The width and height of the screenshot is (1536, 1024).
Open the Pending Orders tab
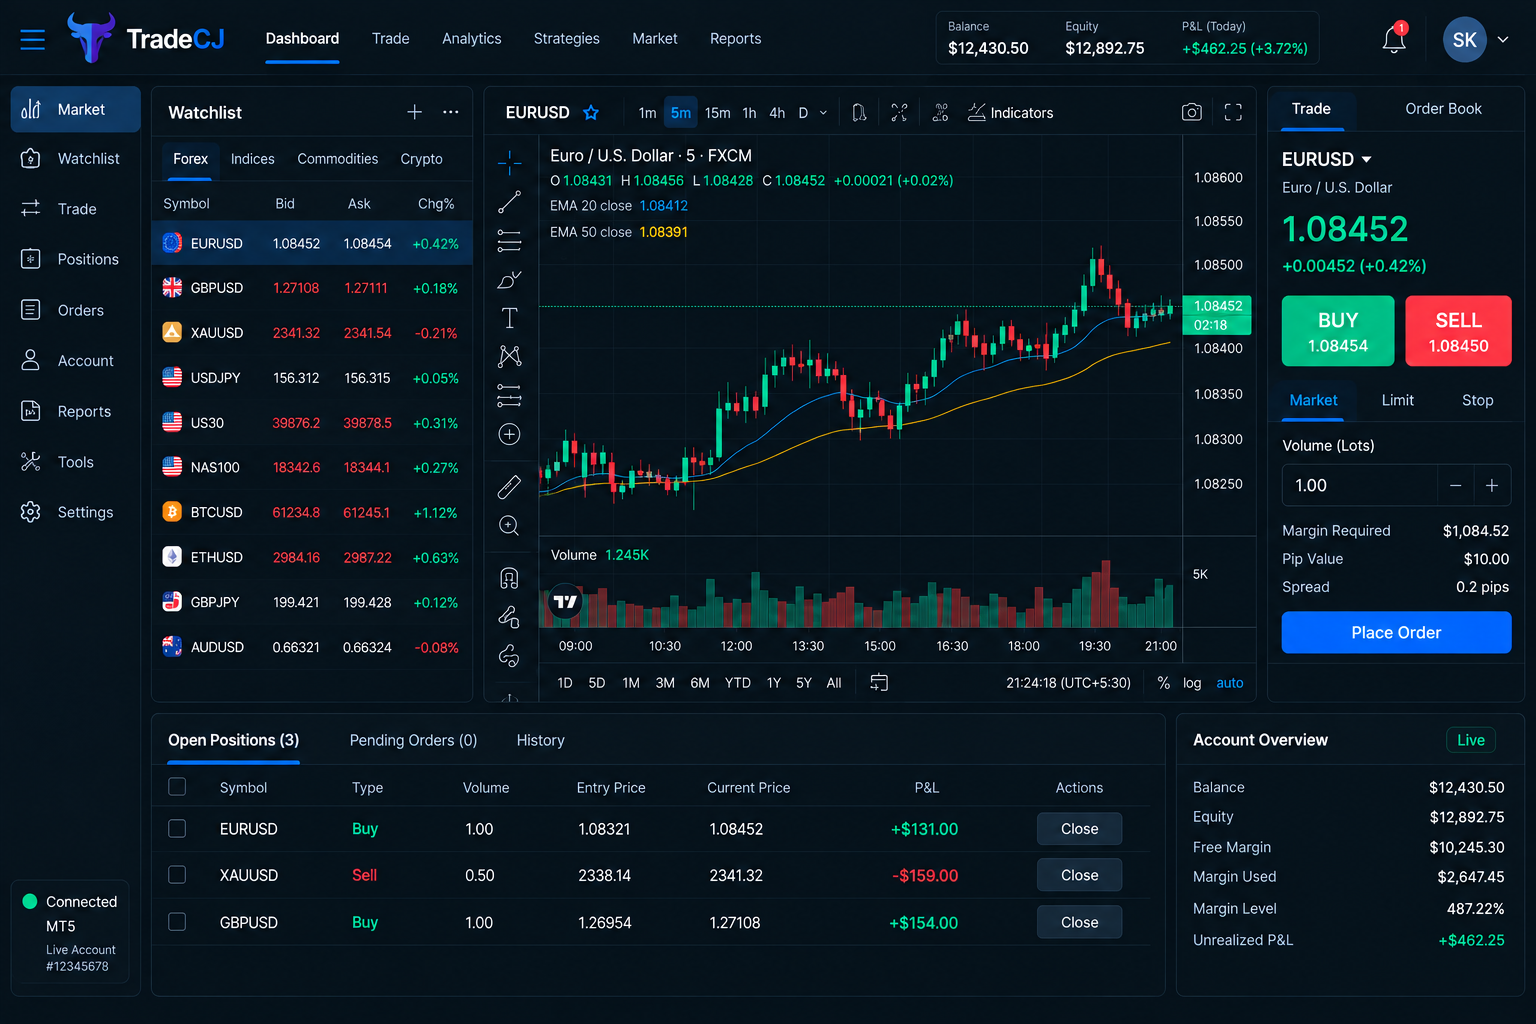coord(413,740)
